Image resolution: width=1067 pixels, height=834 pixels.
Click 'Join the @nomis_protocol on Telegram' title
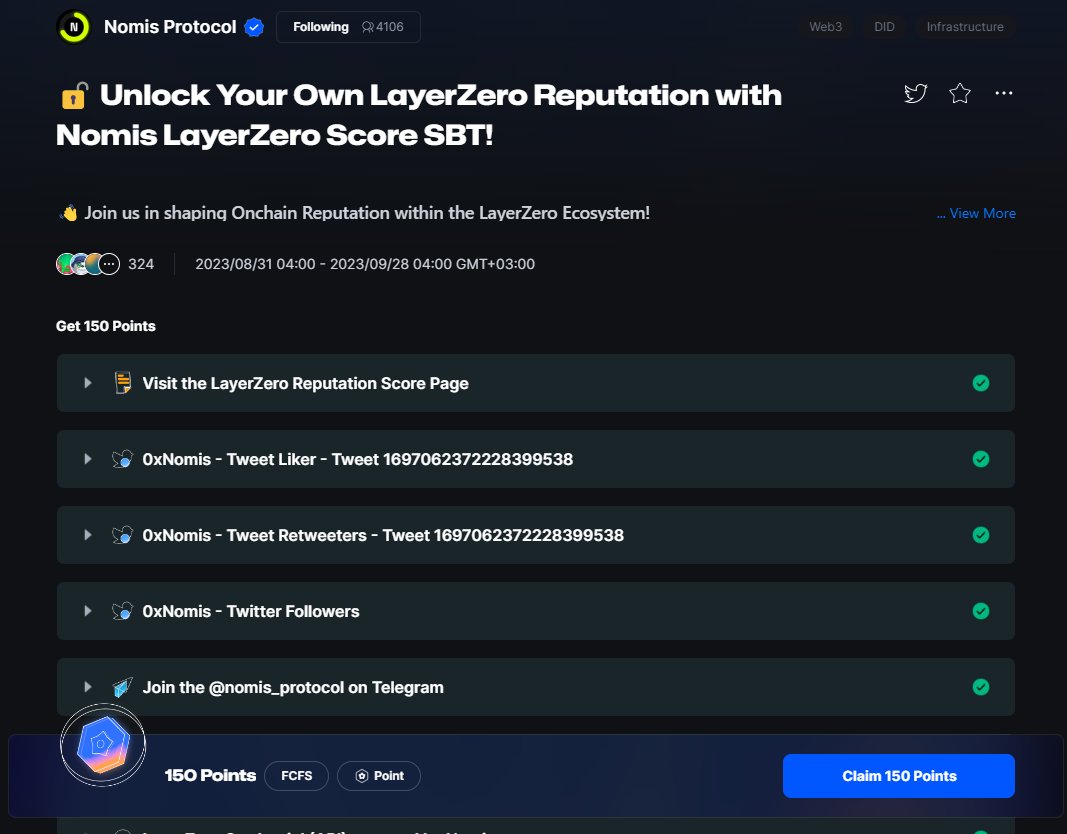[293, 688]
